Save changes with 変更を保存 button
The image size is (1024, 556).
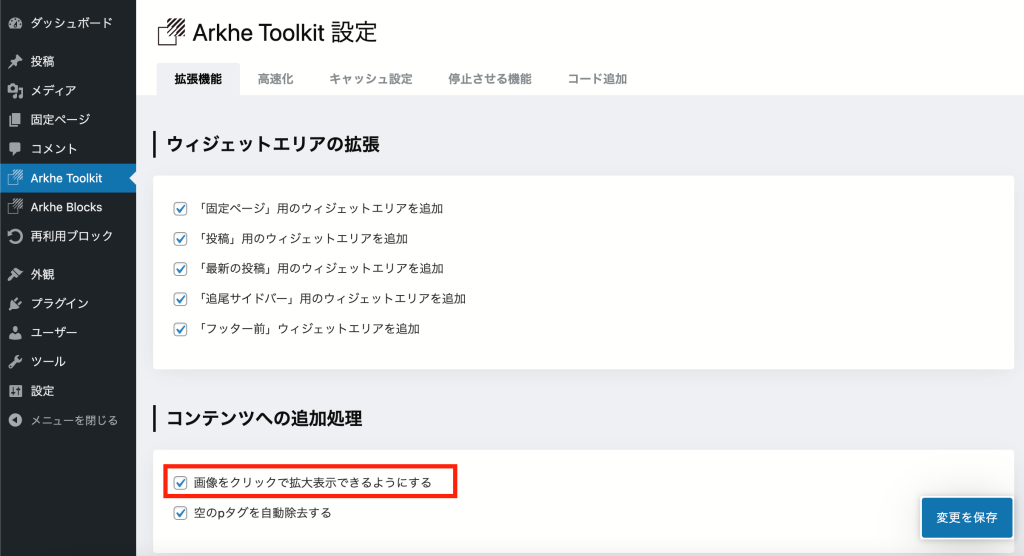pyautogui.click(x=967, y=517)
